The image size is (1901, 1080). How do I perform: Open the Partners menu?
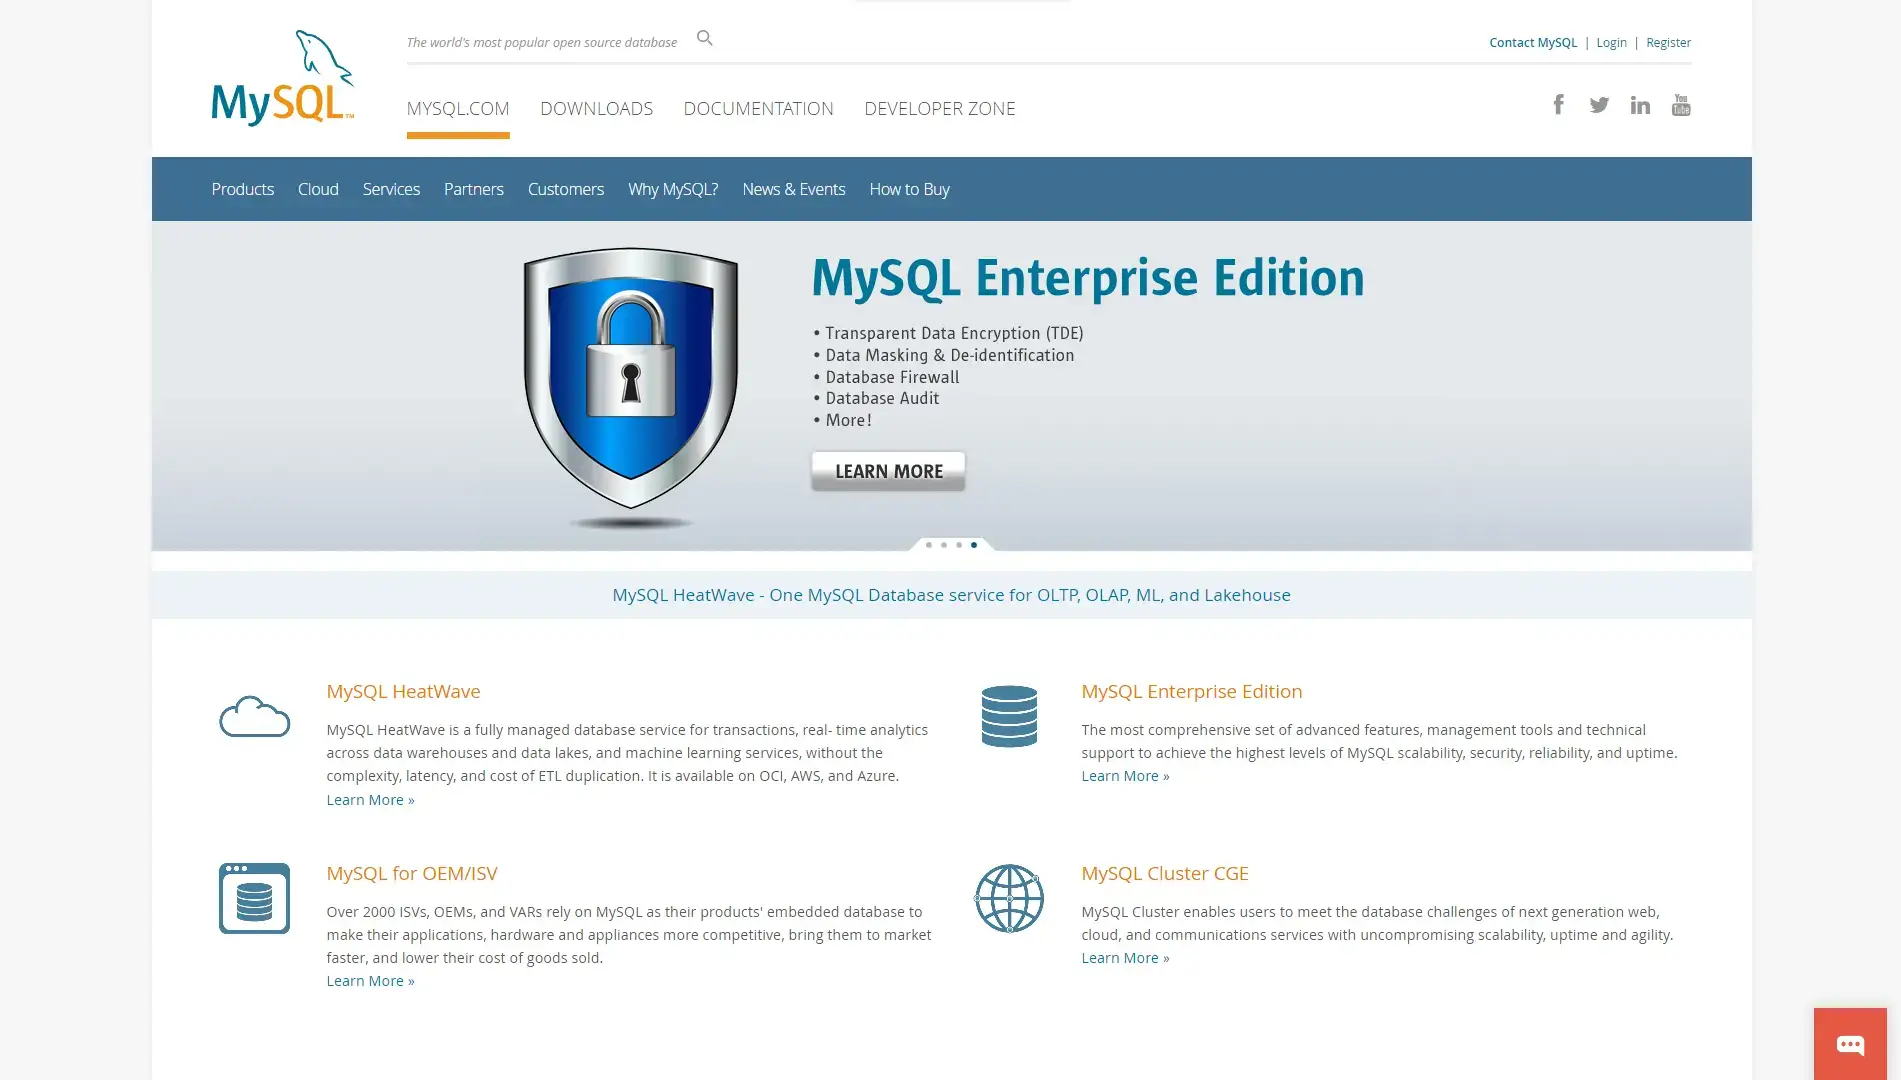point(474,189)
